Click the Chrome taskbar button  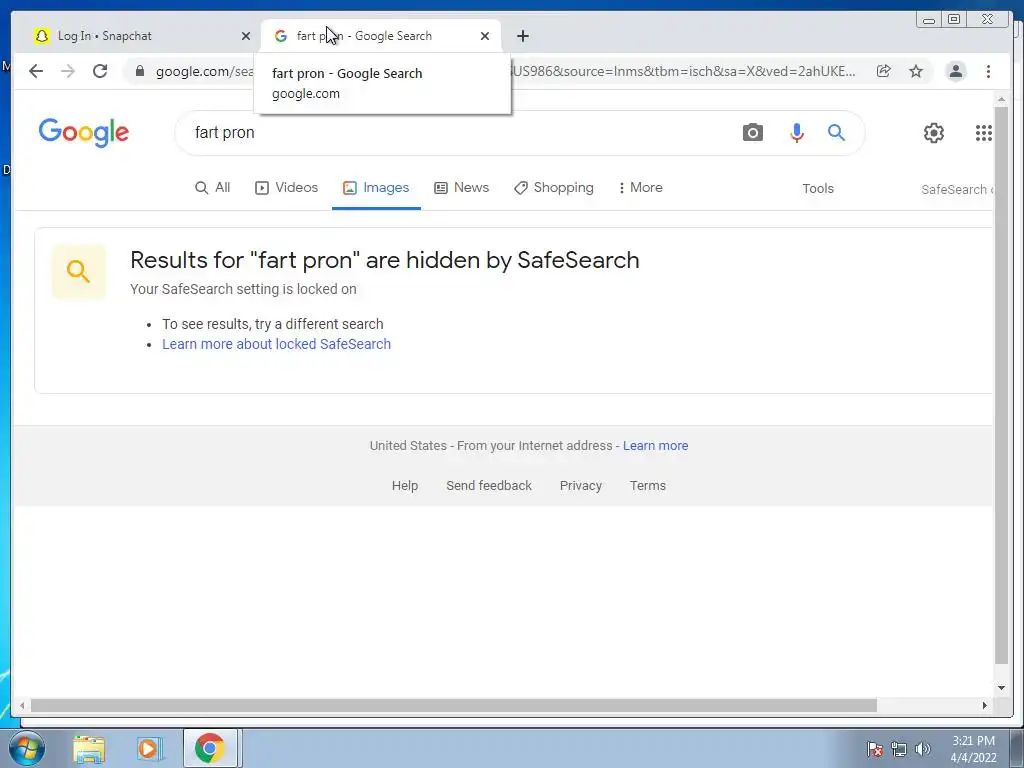[210, 748]
